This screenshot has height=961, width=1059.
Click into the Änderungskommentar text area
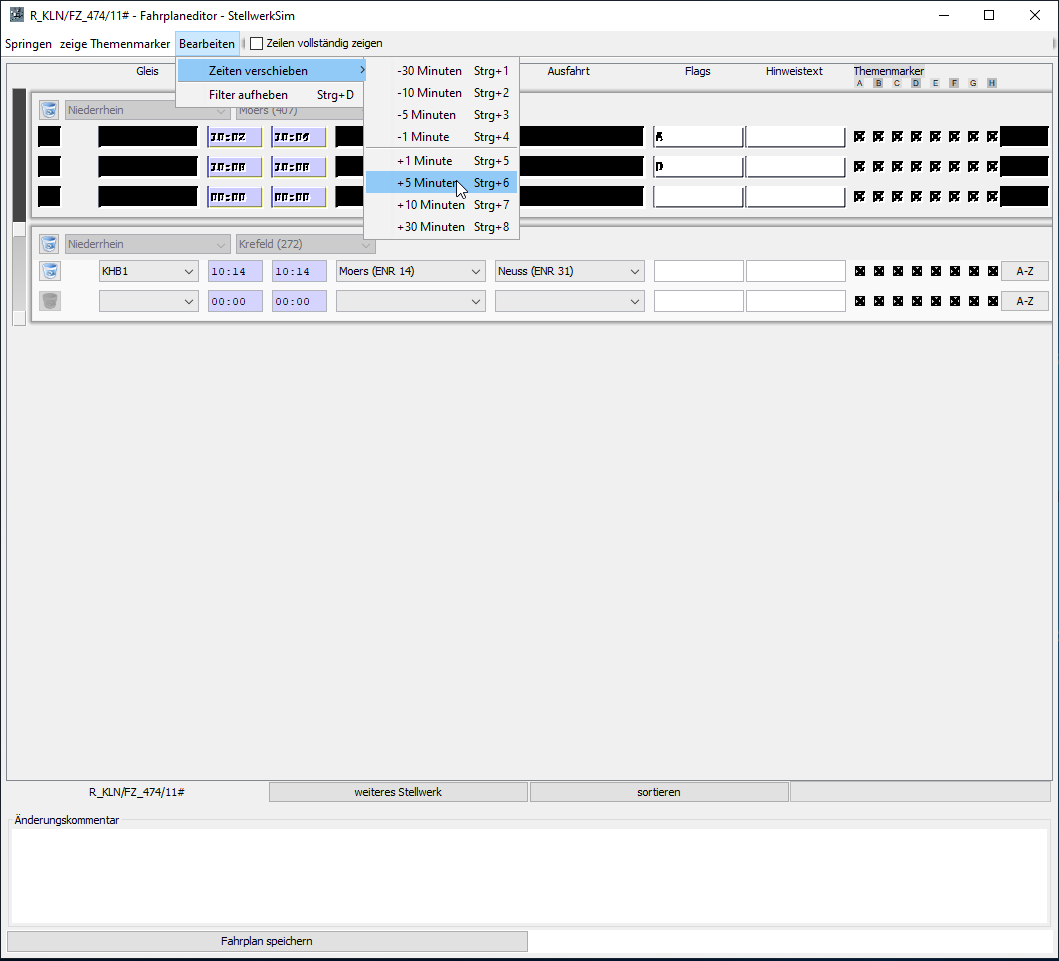point(529,875)
